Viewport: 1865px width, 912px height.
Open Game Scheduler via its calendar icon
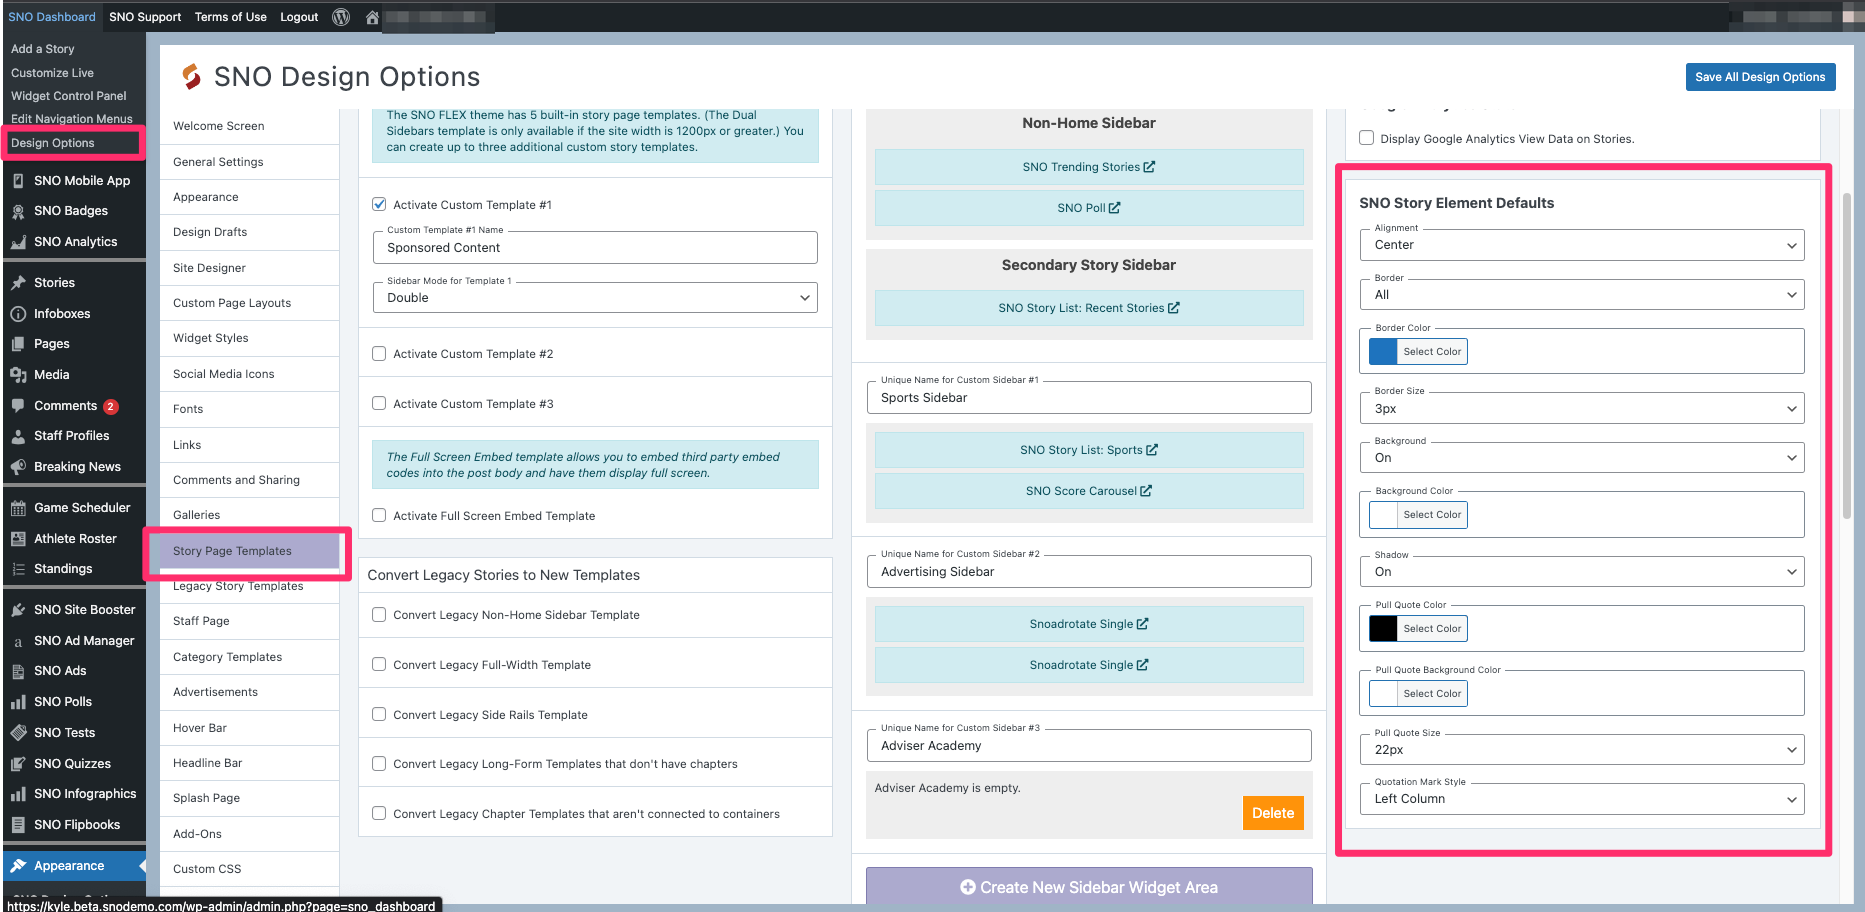(18, 508)
